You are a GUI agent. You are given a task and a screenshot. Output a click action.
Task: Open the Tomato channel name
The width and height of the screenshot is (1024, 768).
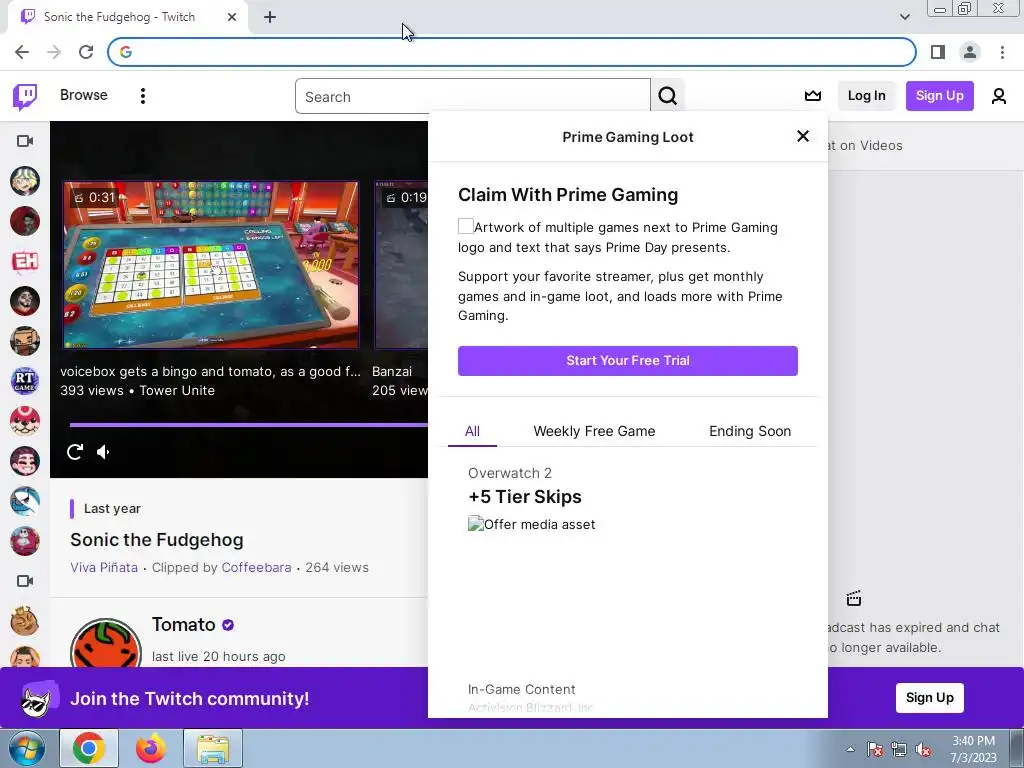pyautogui.click(x=184, y=625)
